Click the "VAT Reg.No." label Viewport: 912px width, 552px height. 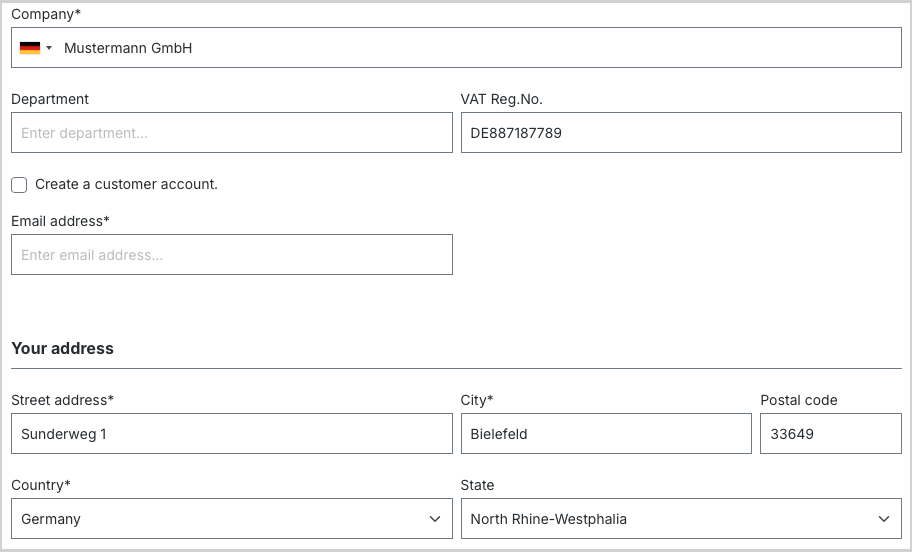click(501, 99)
